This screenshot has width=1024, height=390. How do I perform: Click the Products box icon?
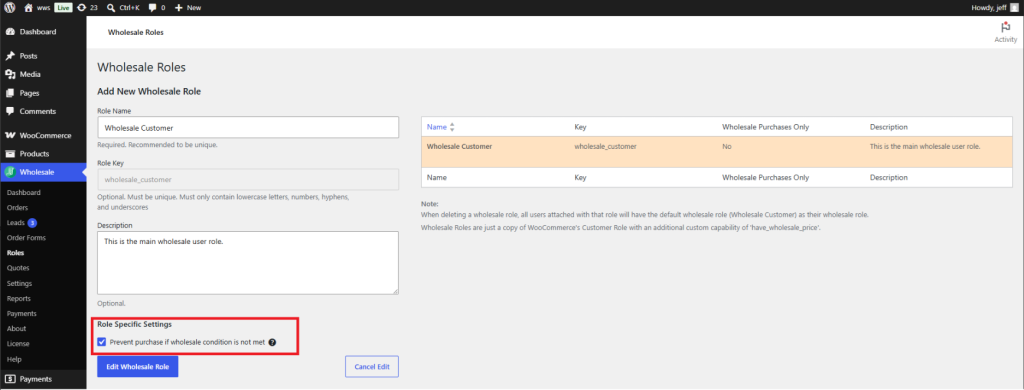pyautogui.click(x=10, y=154)
